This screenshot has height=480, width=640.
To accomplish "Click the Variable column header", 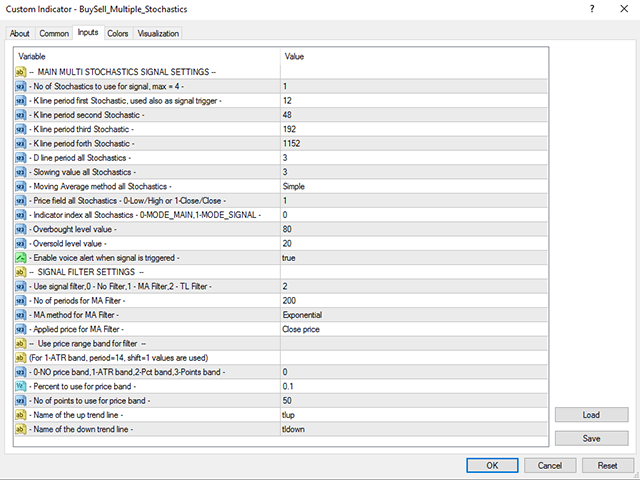I will (x=147, y=56).
